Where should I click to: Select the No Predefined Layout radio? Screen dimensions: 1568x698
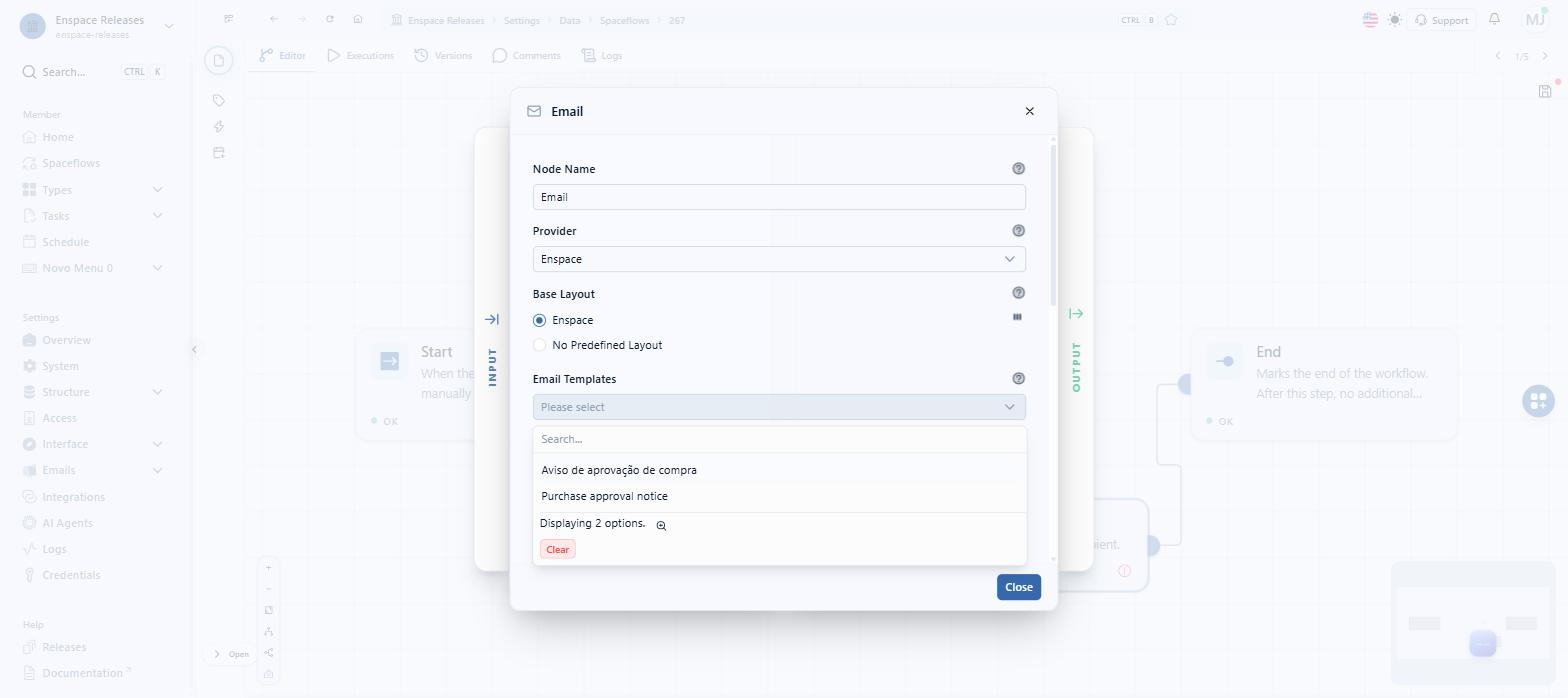point(540,345)
